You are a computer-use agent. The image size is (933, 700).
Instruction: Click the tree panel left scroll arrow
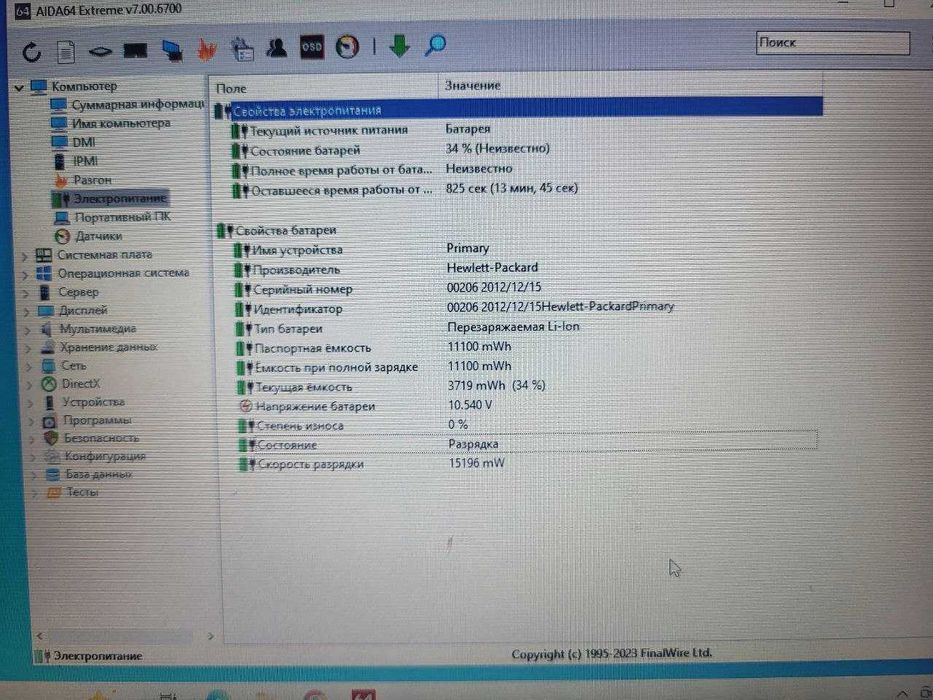40,636
